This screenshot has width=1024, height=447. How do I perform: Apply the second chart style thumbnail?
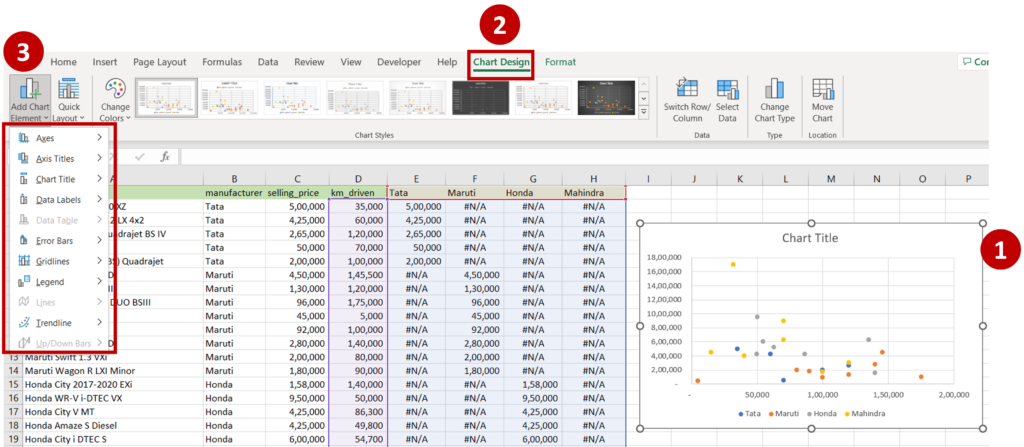coord(229,98)
